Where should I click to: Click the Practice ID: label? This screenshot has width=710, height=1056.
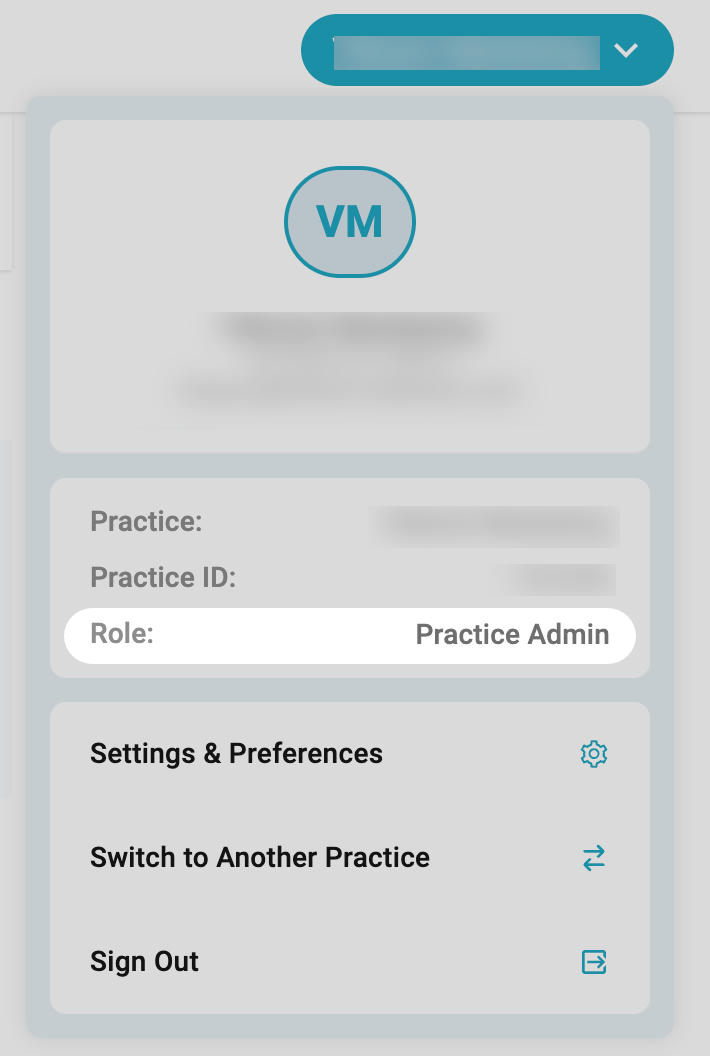[x=163, y=577]
